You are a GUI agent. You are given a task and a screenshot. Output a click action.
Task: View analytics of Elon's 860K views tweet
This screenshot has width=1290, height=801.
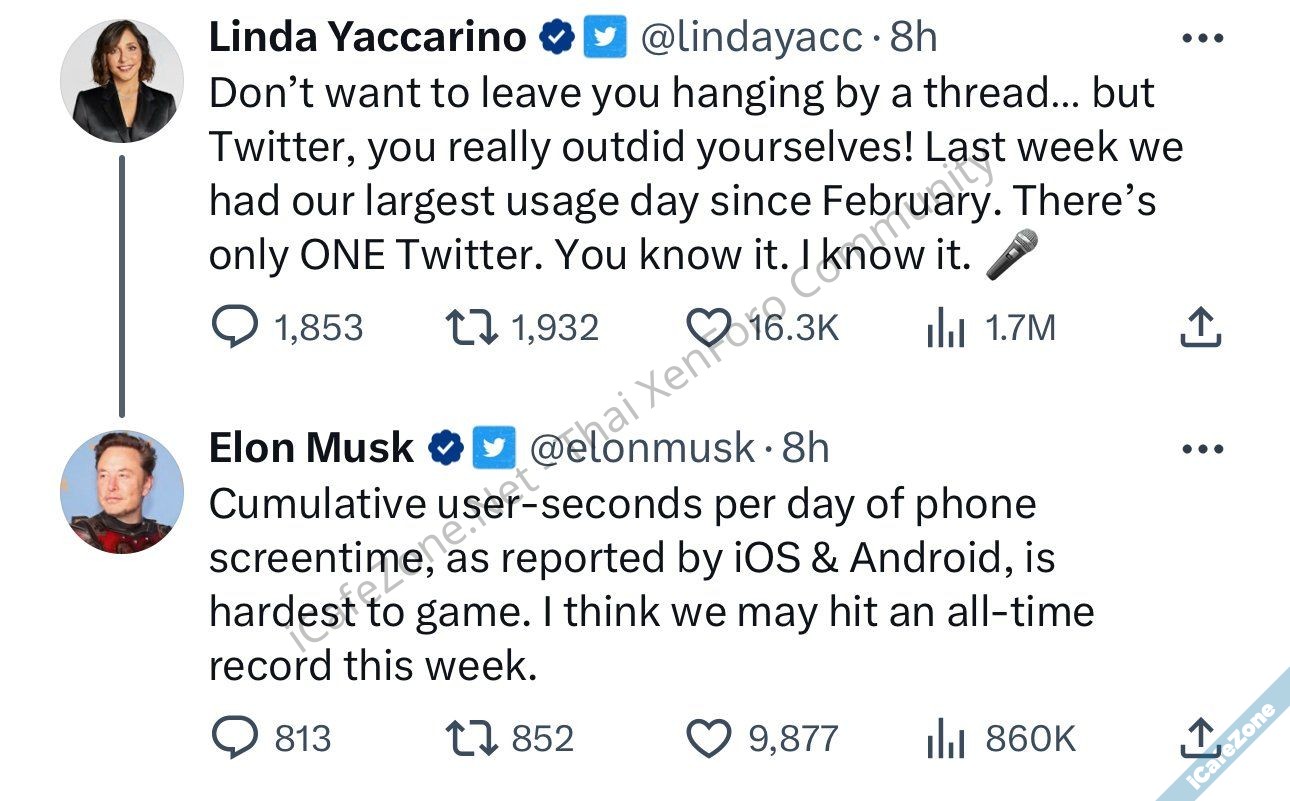coord(945,740)
